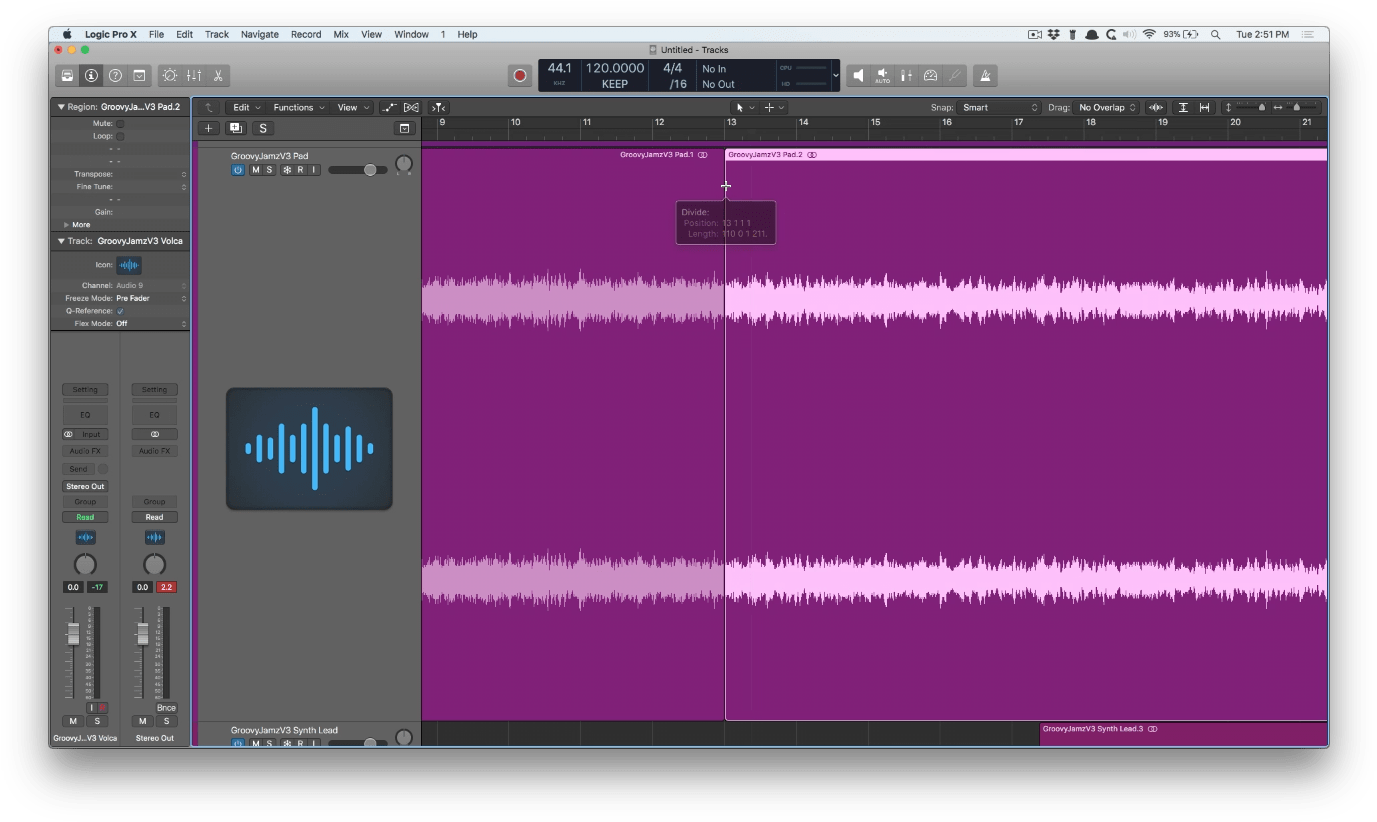
Task: Mute the Stereo Out channel strip
Action: [142, 721]
